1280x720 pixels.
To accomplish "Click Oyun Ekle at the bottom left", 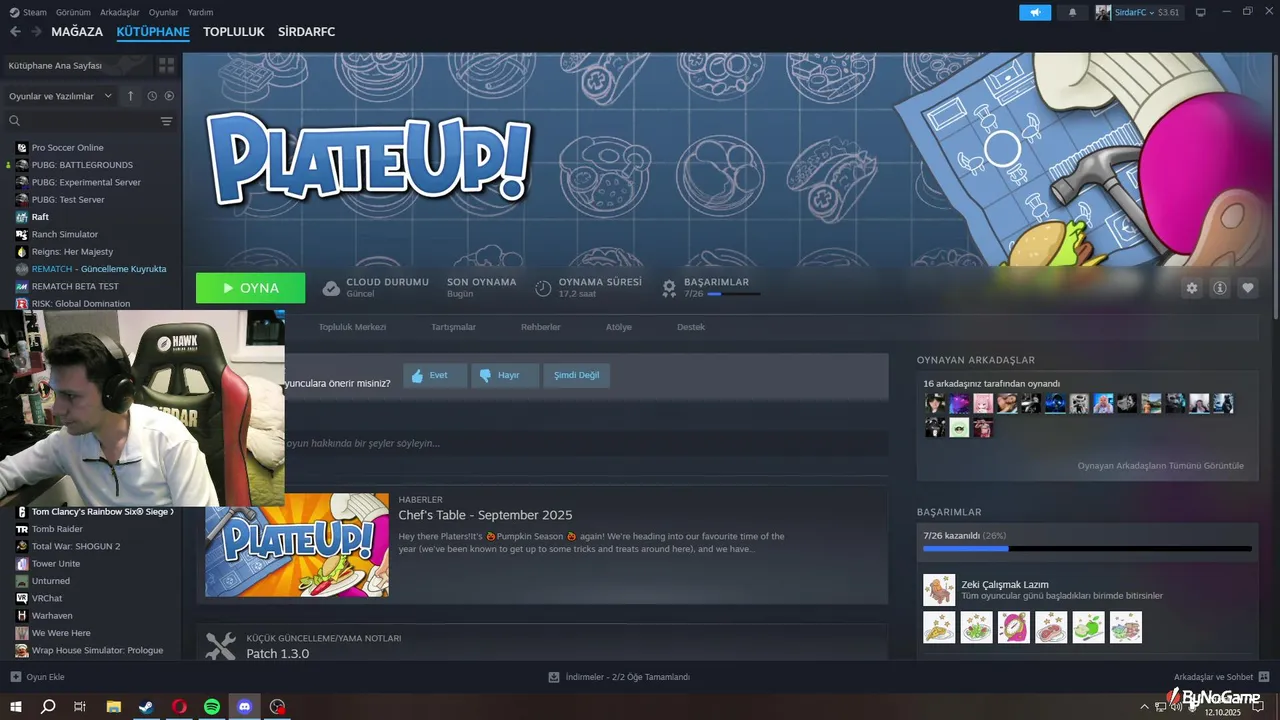I will point(38,677).
